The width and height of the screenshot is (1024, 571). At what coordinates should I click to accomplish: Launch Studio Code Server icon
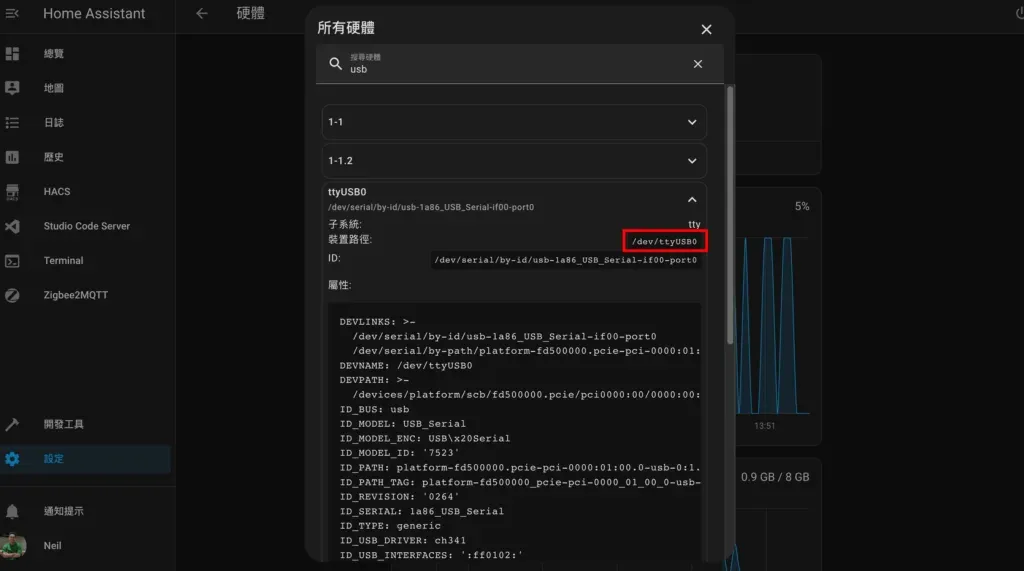(x=13, y=226)
